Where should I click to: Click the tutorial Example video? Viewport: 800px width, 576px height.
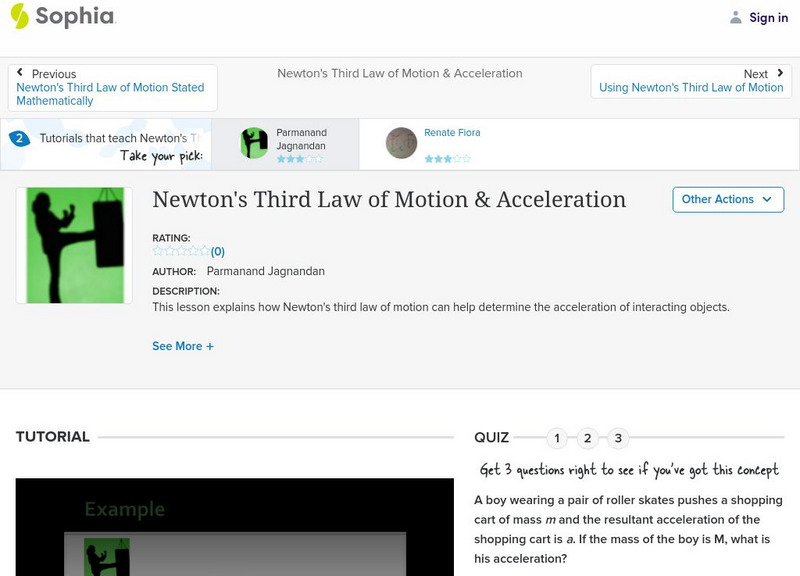[235, 527]
